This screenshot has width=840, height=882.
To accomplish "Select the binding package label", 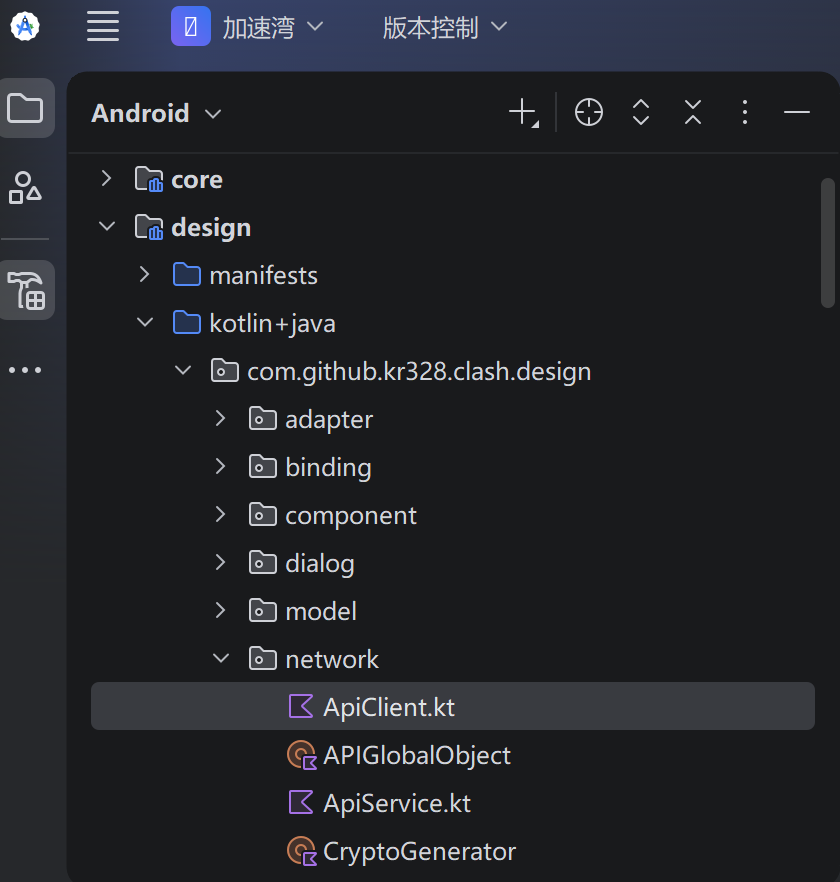I will (x=328, y=468).
